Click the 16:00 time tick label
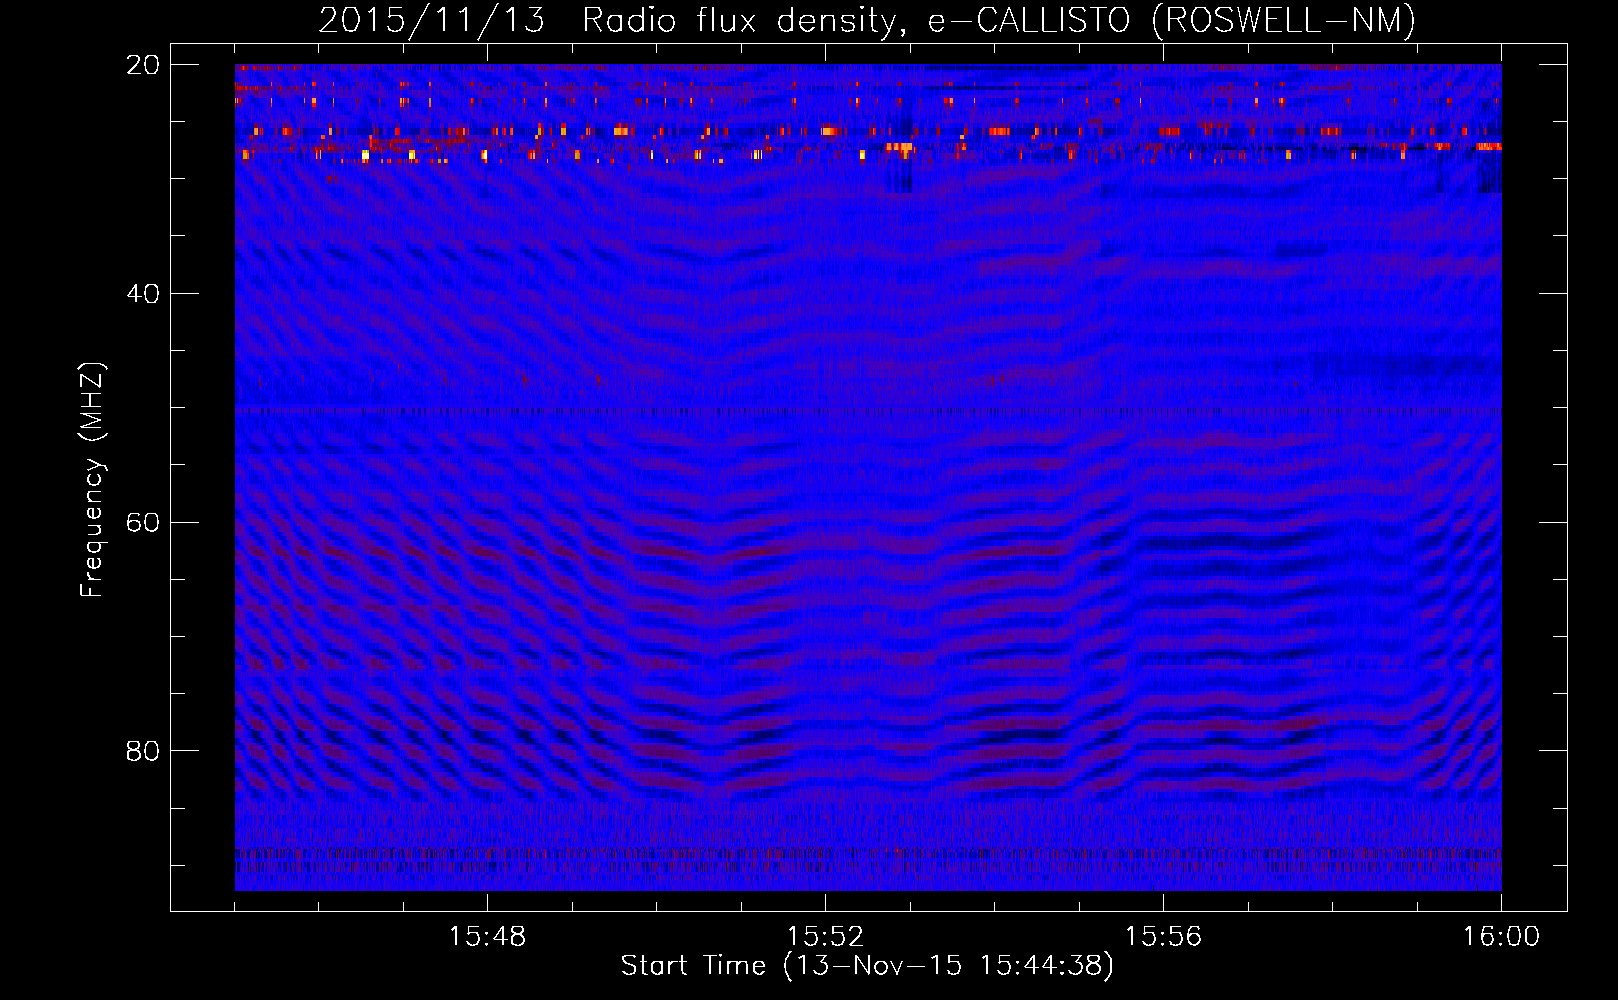1618x1000 pixels. [1501, 937]
